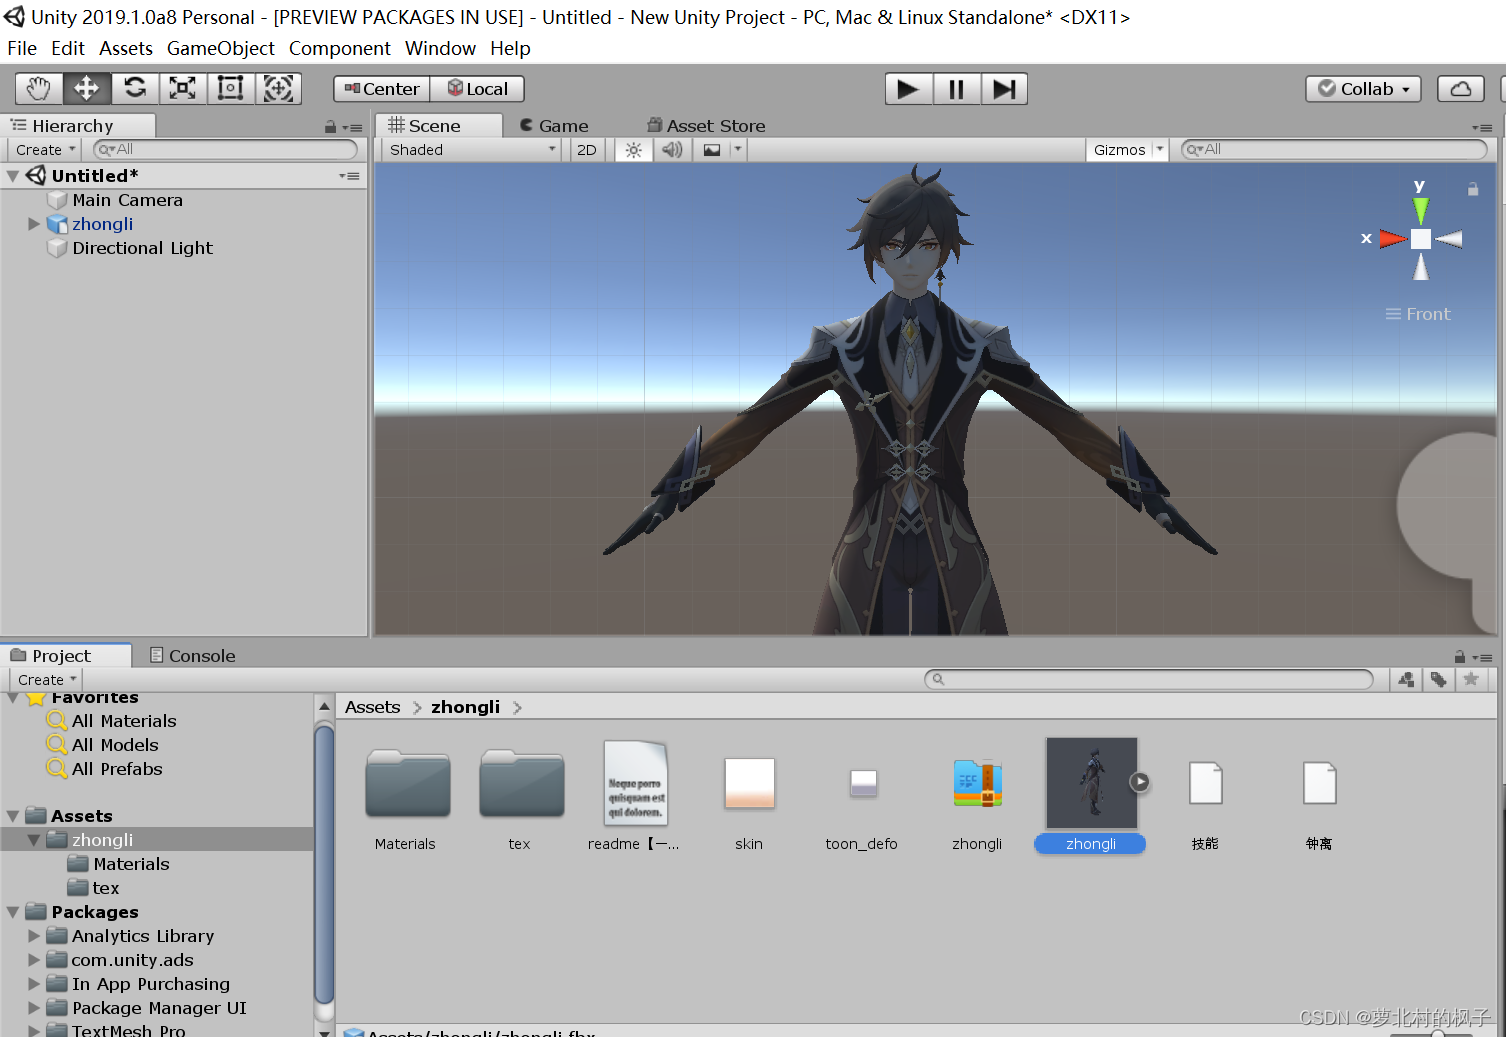Switch to the Game tab
Image resolution: width=1506 pixels, height=1037 pixels.
[554, 126]
